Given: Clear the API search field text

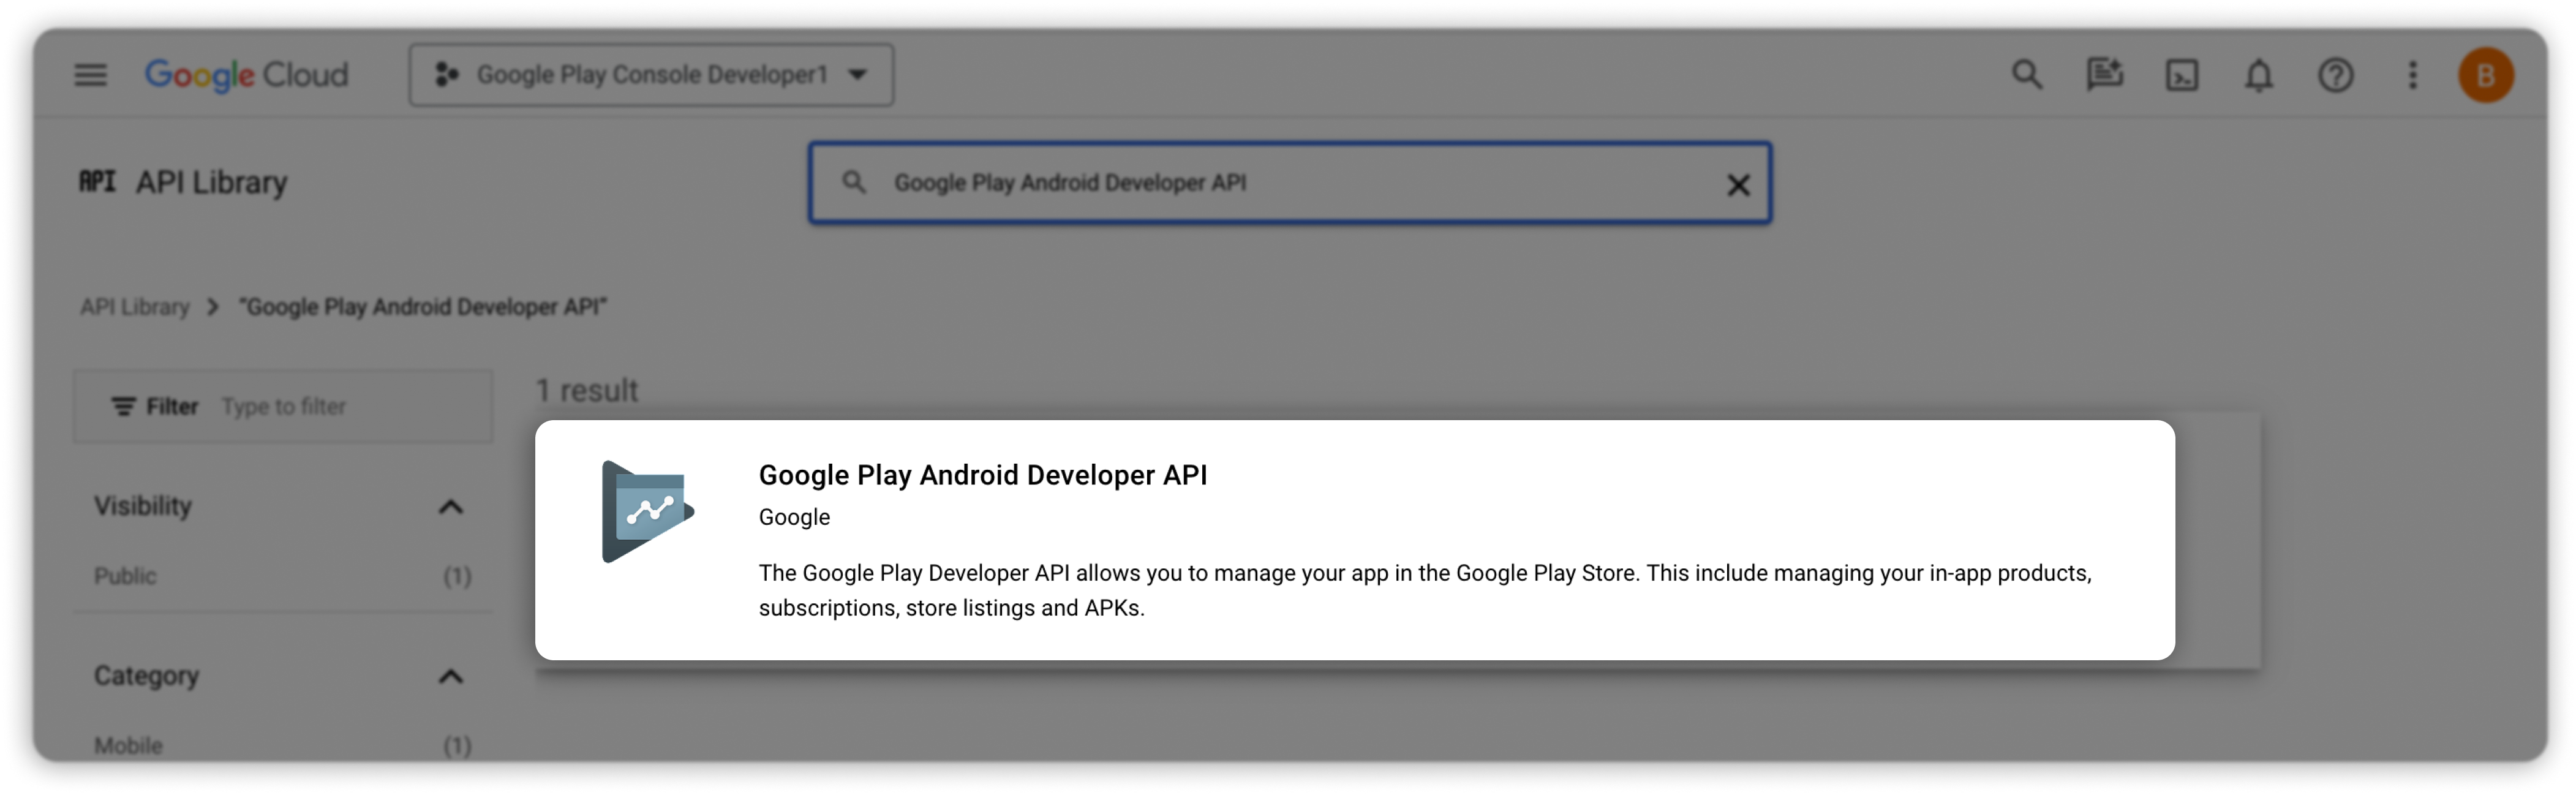Looking at the screenshot, I should point(1738,184).
